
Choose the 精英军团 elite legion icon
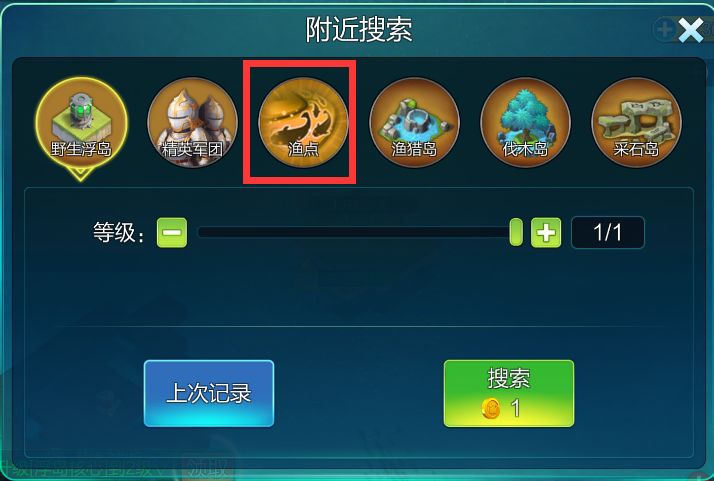point(192,123)
